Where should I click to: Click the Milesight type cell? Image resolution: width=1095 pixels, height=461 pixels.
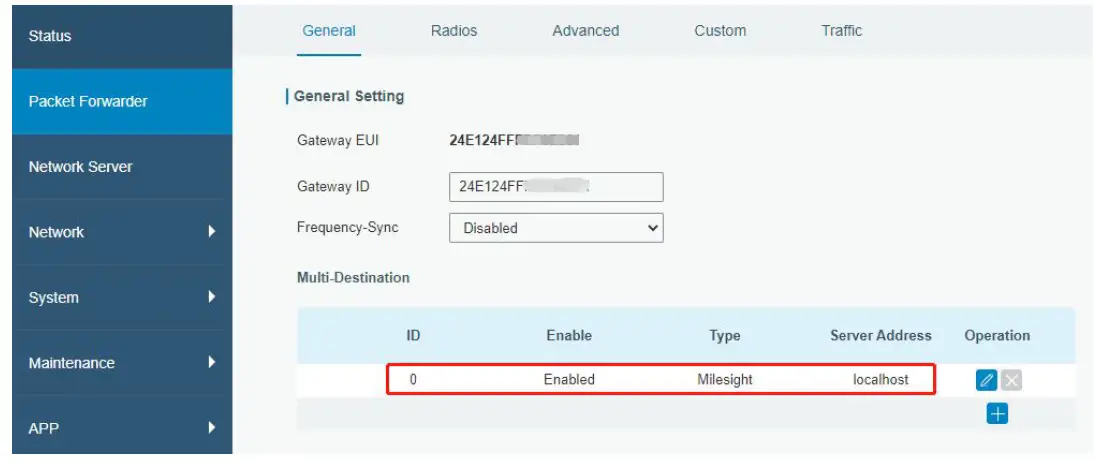coord(725,380)
